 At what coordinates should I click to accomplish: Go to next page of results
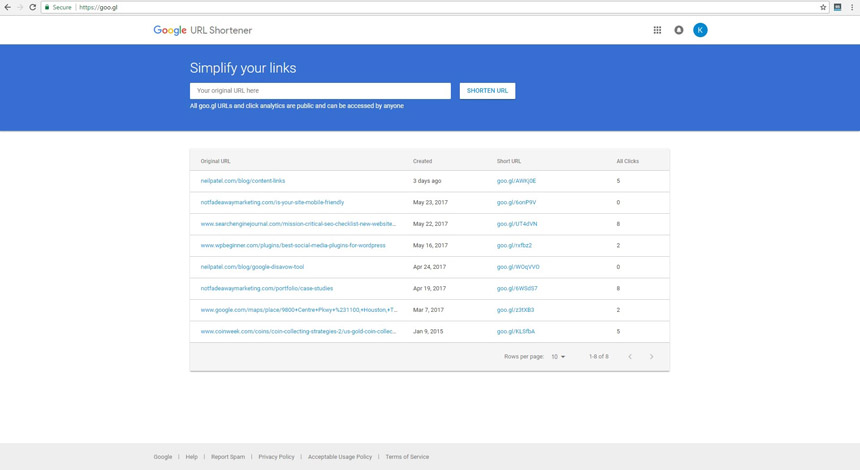coord(652,356)
